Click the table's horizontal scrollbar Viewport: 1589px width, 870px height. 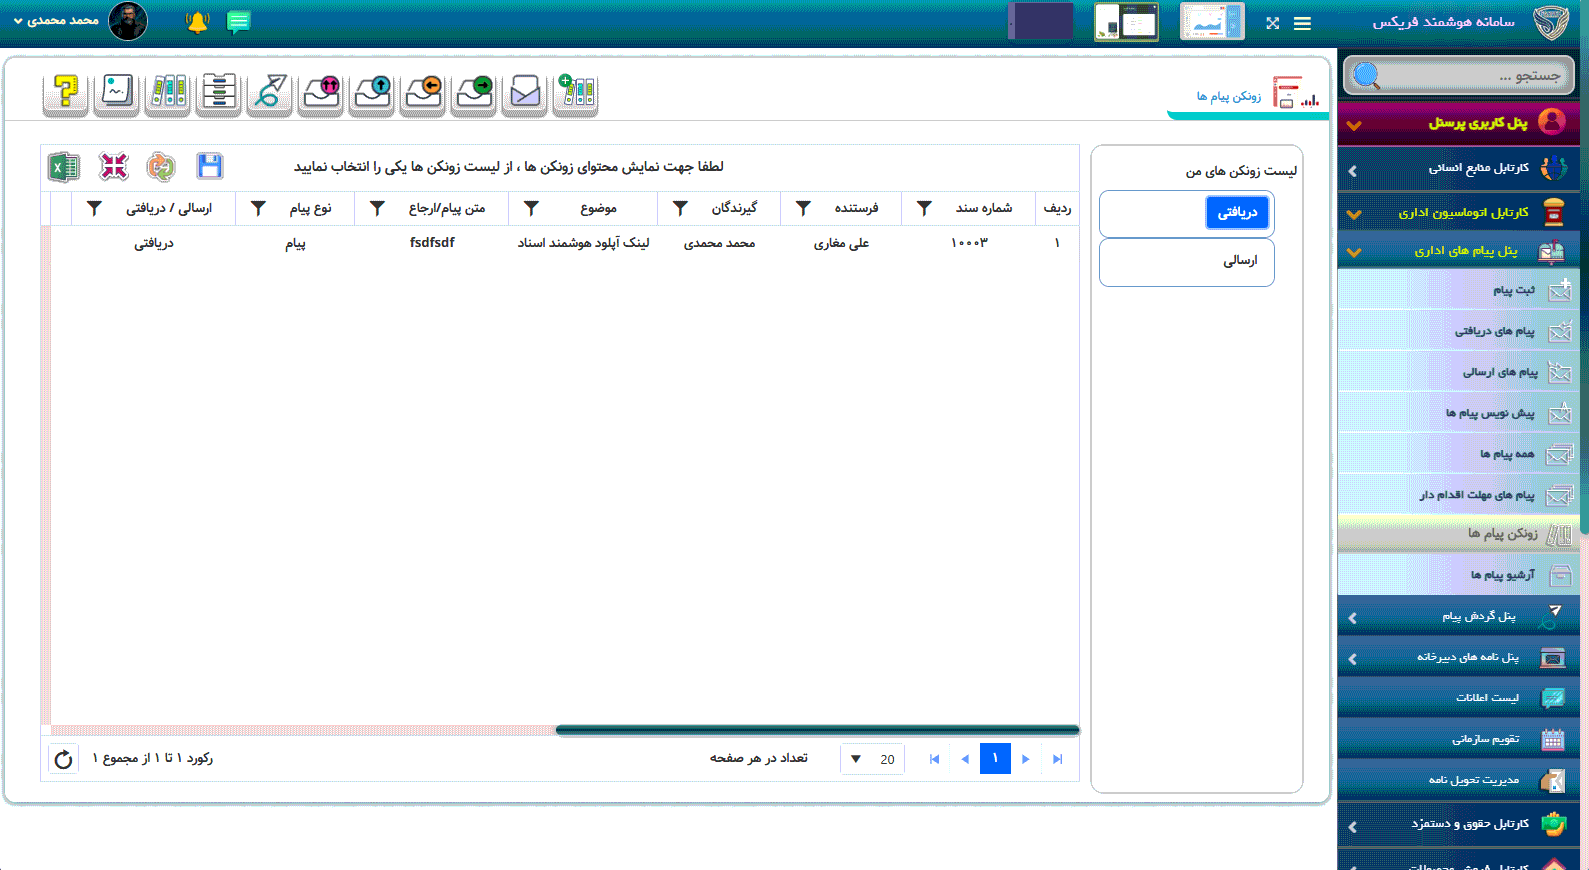pos(816,730)
